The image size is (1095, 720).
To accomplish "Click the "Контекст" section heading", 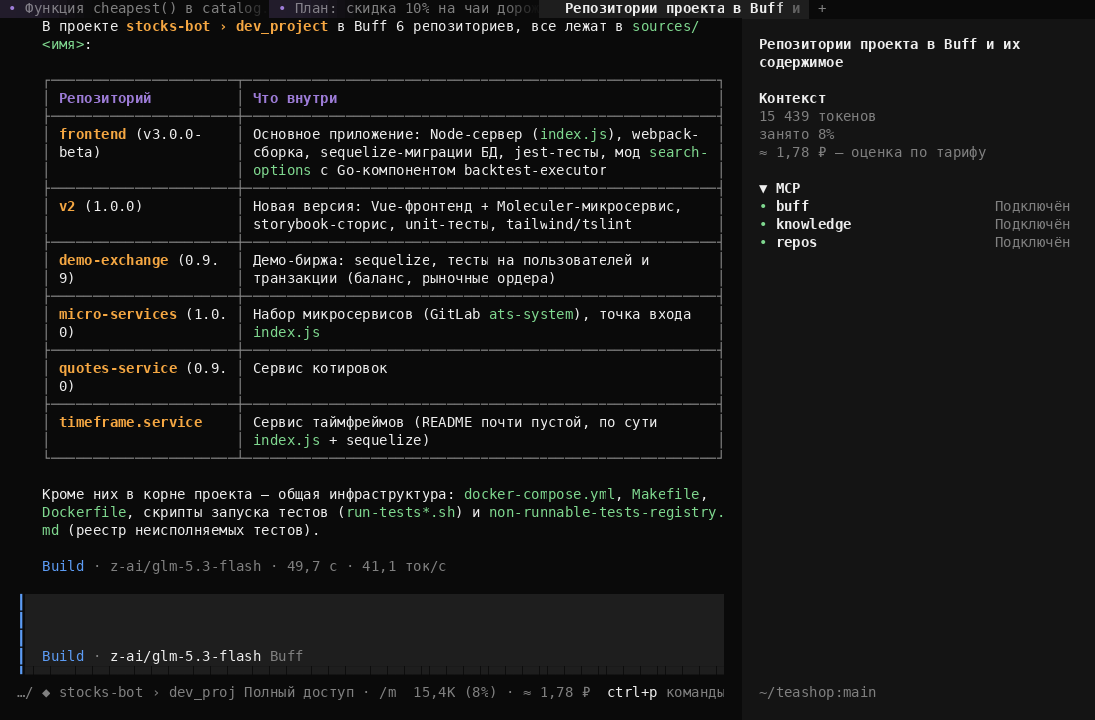I will pos(793,98).
